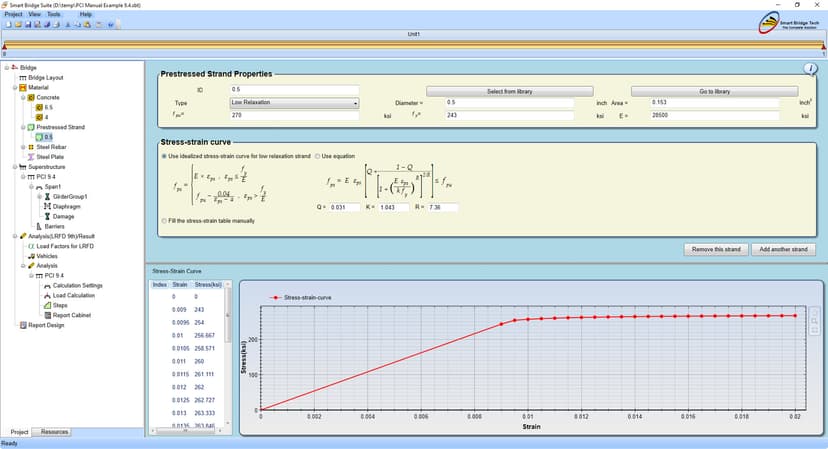
Task: Click the Material node icon
Action: point(23,88)
